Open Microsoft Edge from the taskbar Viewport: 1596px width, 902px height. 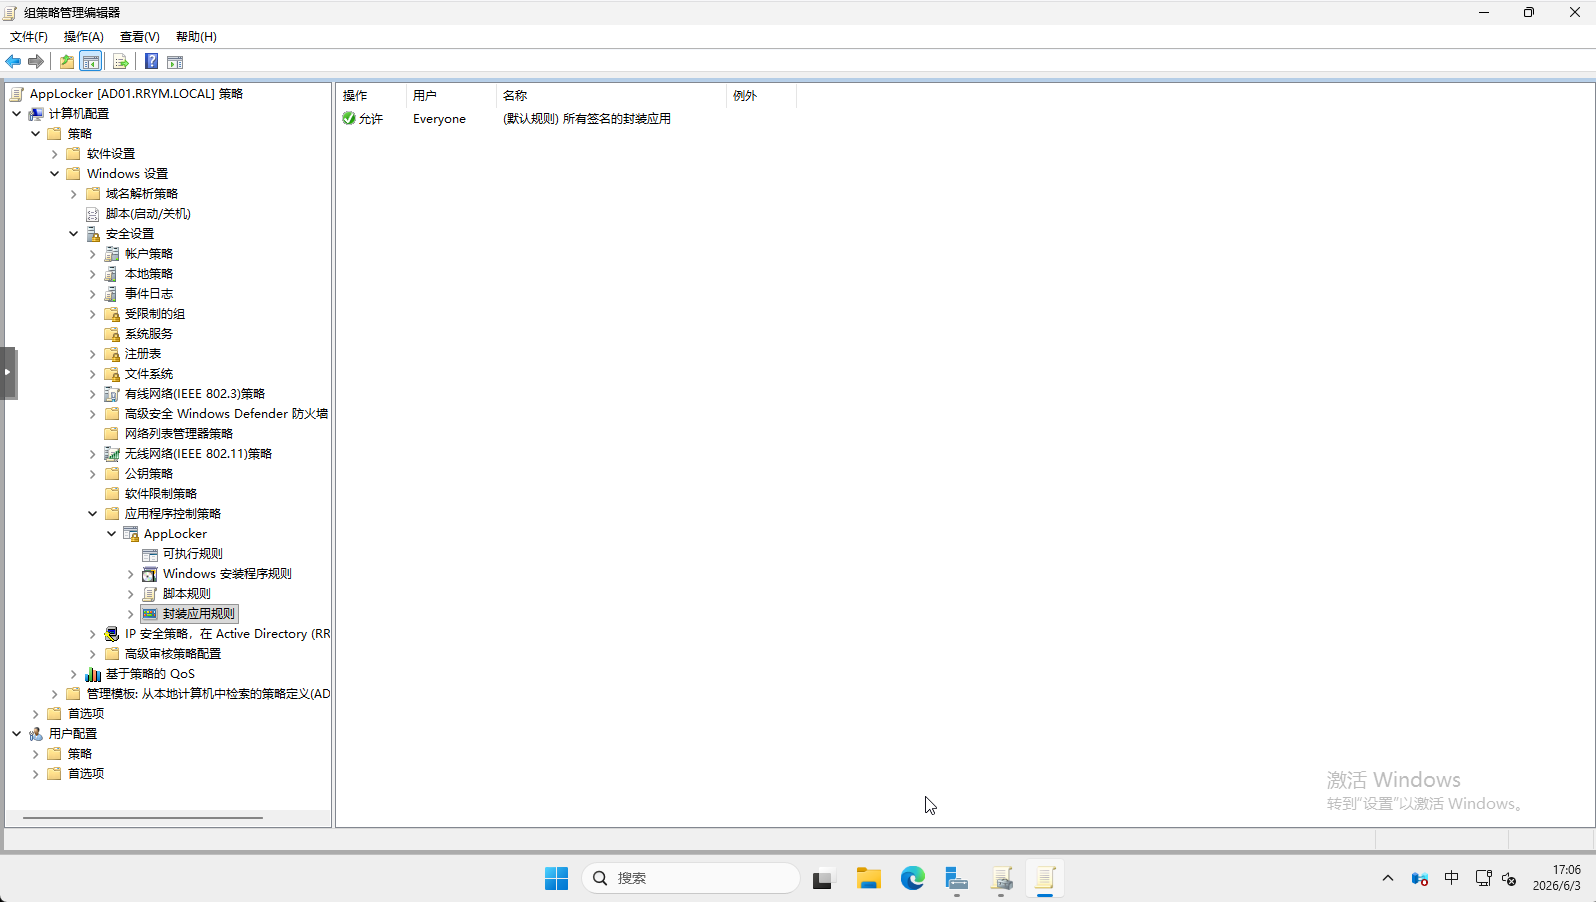tap(912, 878)
